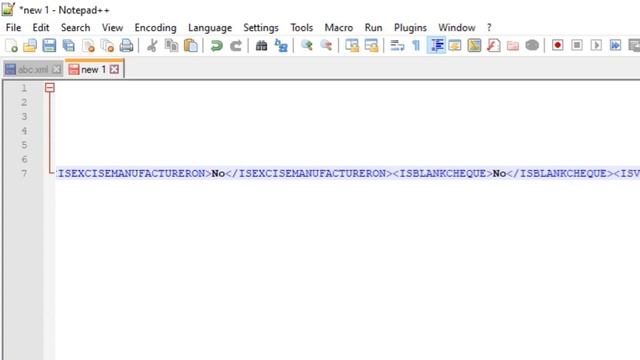Viewport: 640px width, 360px height.
Task: Click the Replace toolbar icon
Action: coord(281,45)
